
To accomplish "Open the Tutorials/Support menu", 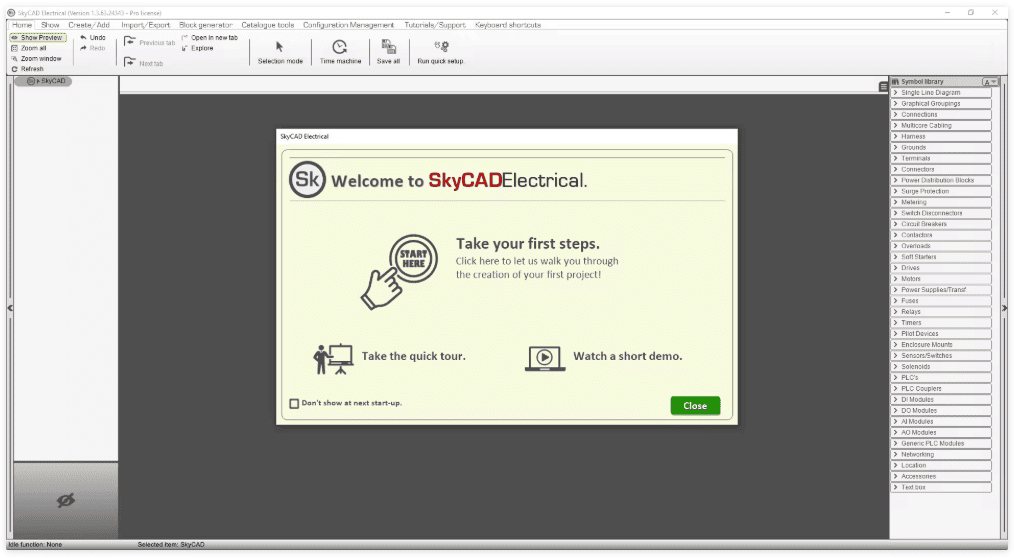I will (x=435, y=25).
